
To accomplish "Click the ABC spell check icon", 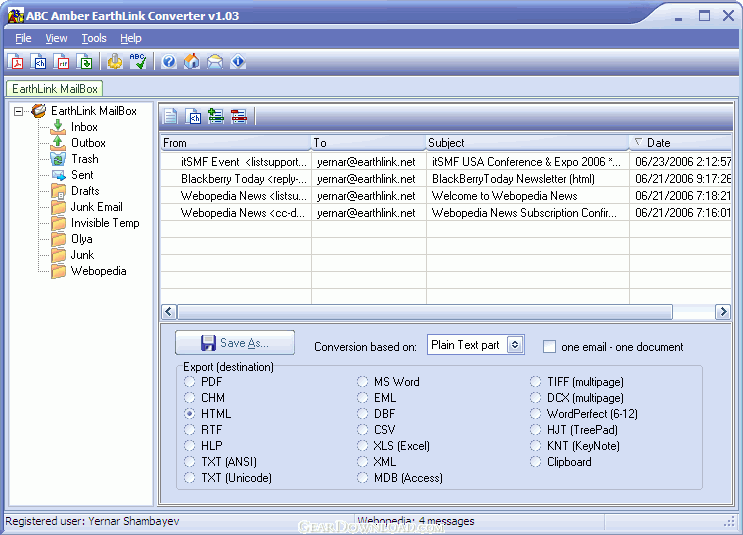I will click(138, 62).
